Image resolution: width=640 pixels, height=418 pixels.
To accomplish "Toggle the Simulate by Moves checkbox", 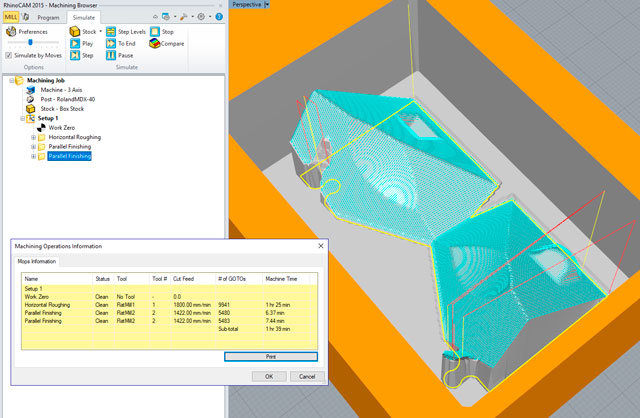I will click(x=9, y=55).
